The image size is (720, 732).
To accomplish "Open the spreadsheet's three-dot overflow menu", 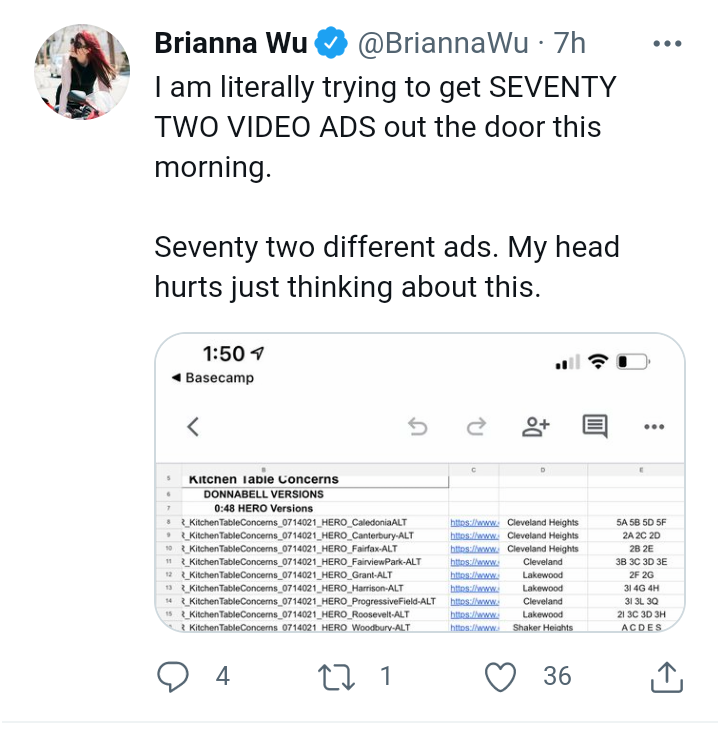I will (654, 426).
